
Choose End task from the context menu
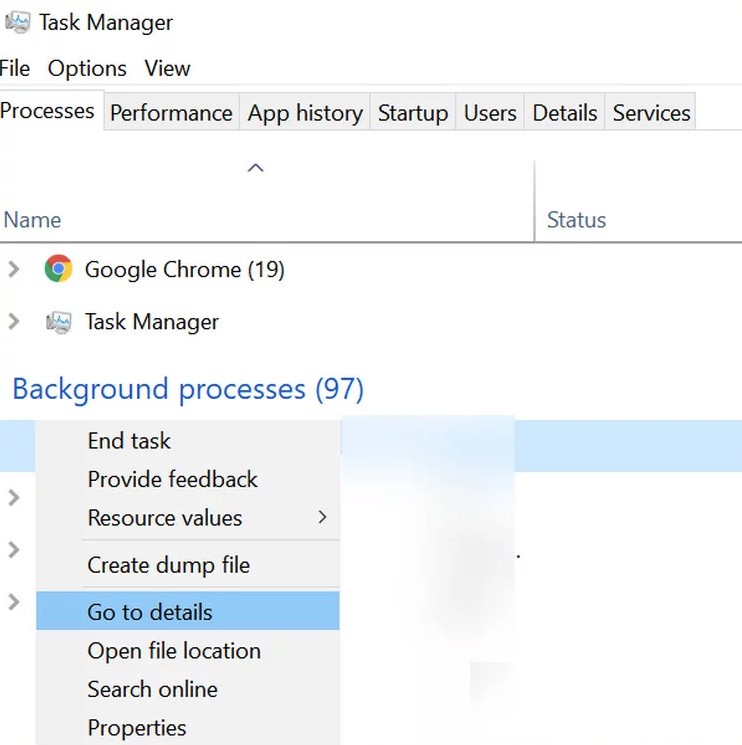click(x=129, y=440)
